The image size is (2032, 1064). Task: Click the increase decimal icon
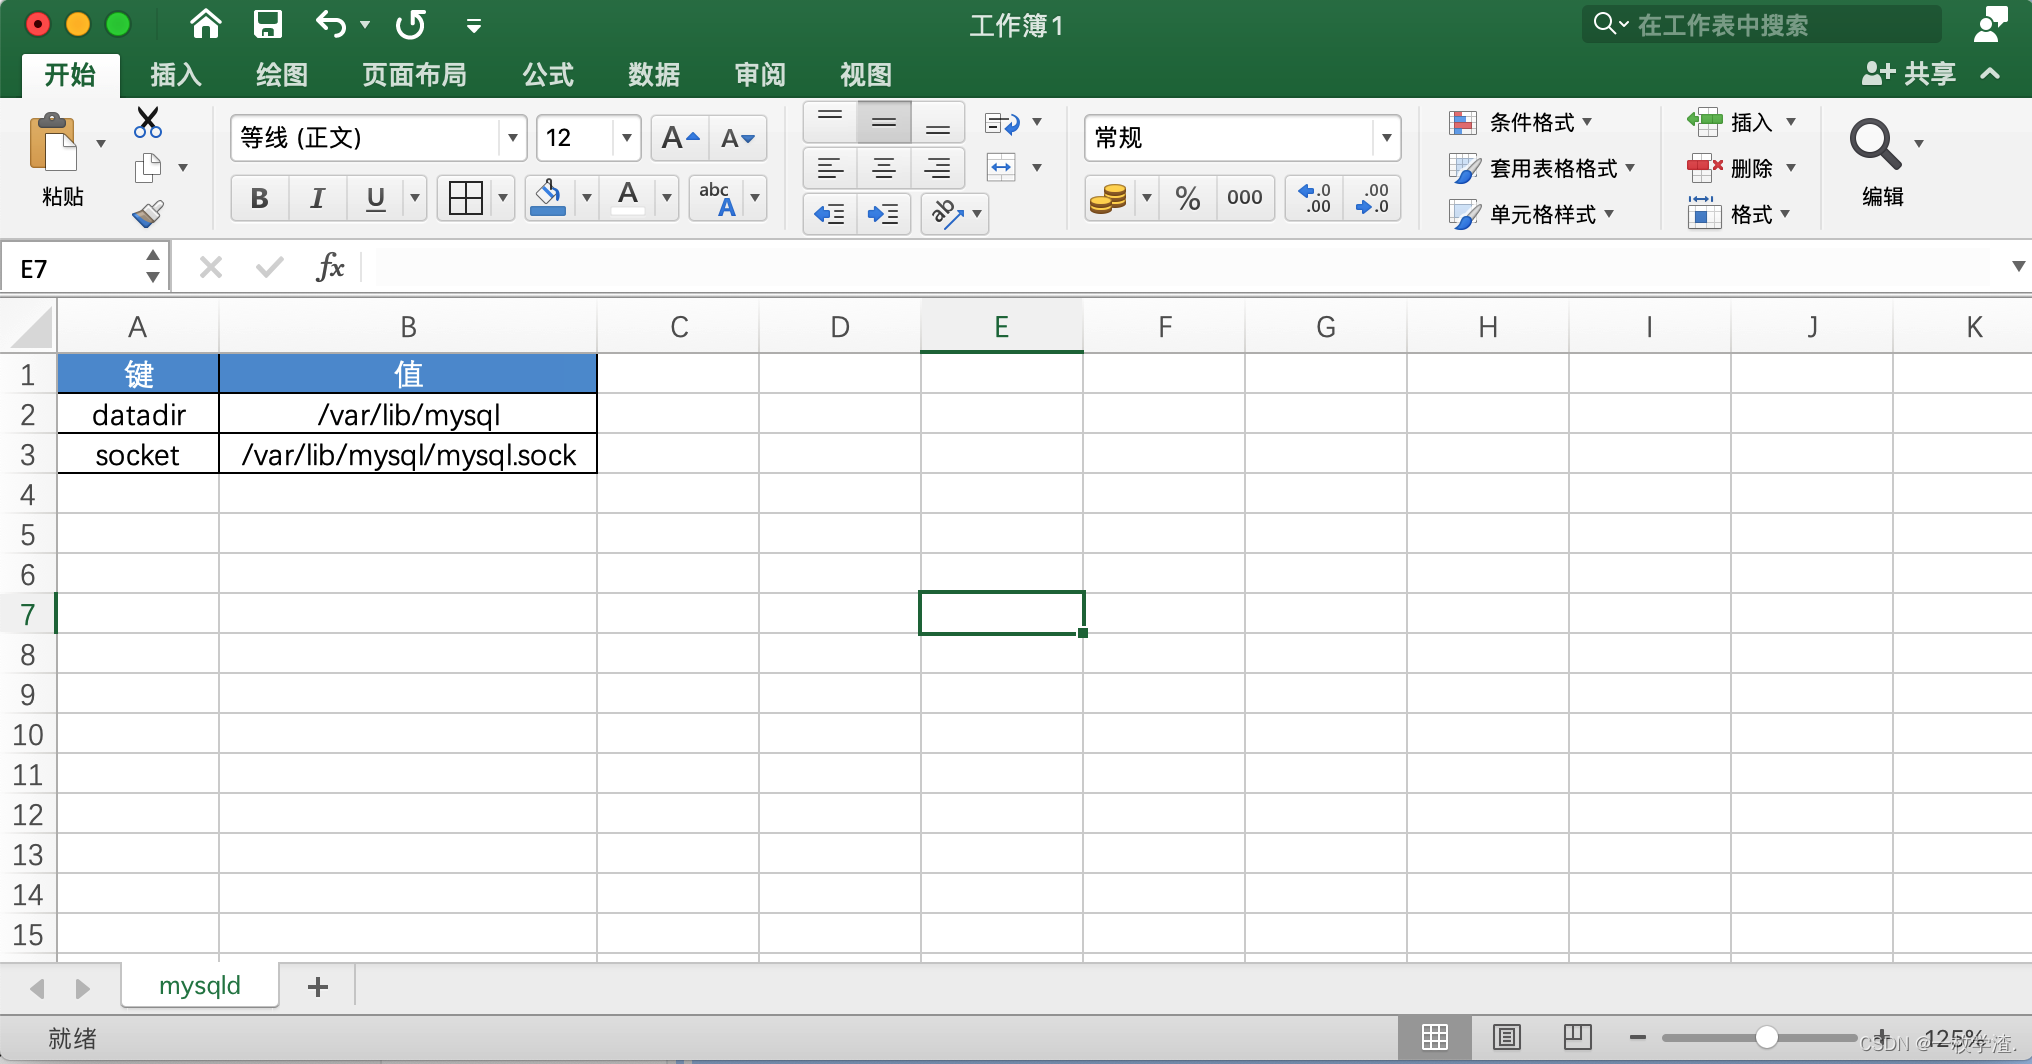click(1313, 198)
